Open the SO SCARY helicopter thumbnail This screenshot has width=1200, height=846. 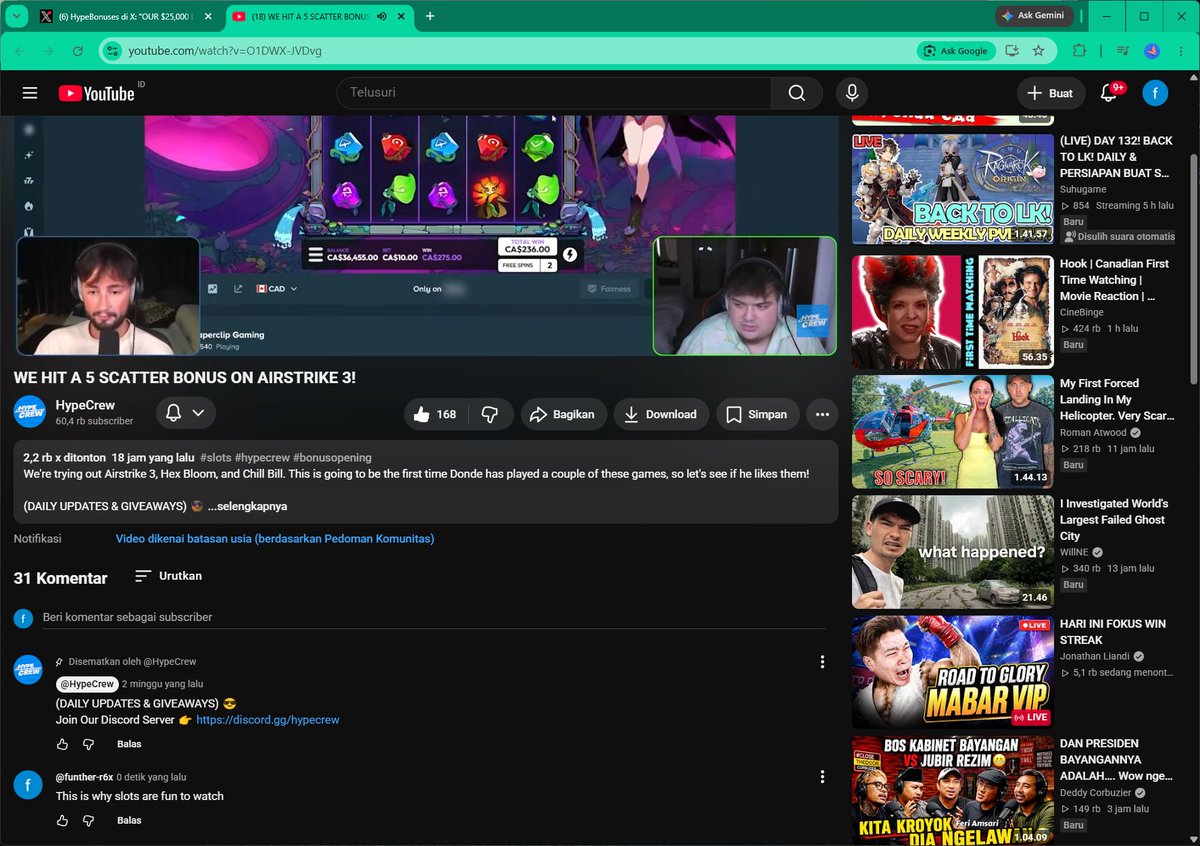953,432
